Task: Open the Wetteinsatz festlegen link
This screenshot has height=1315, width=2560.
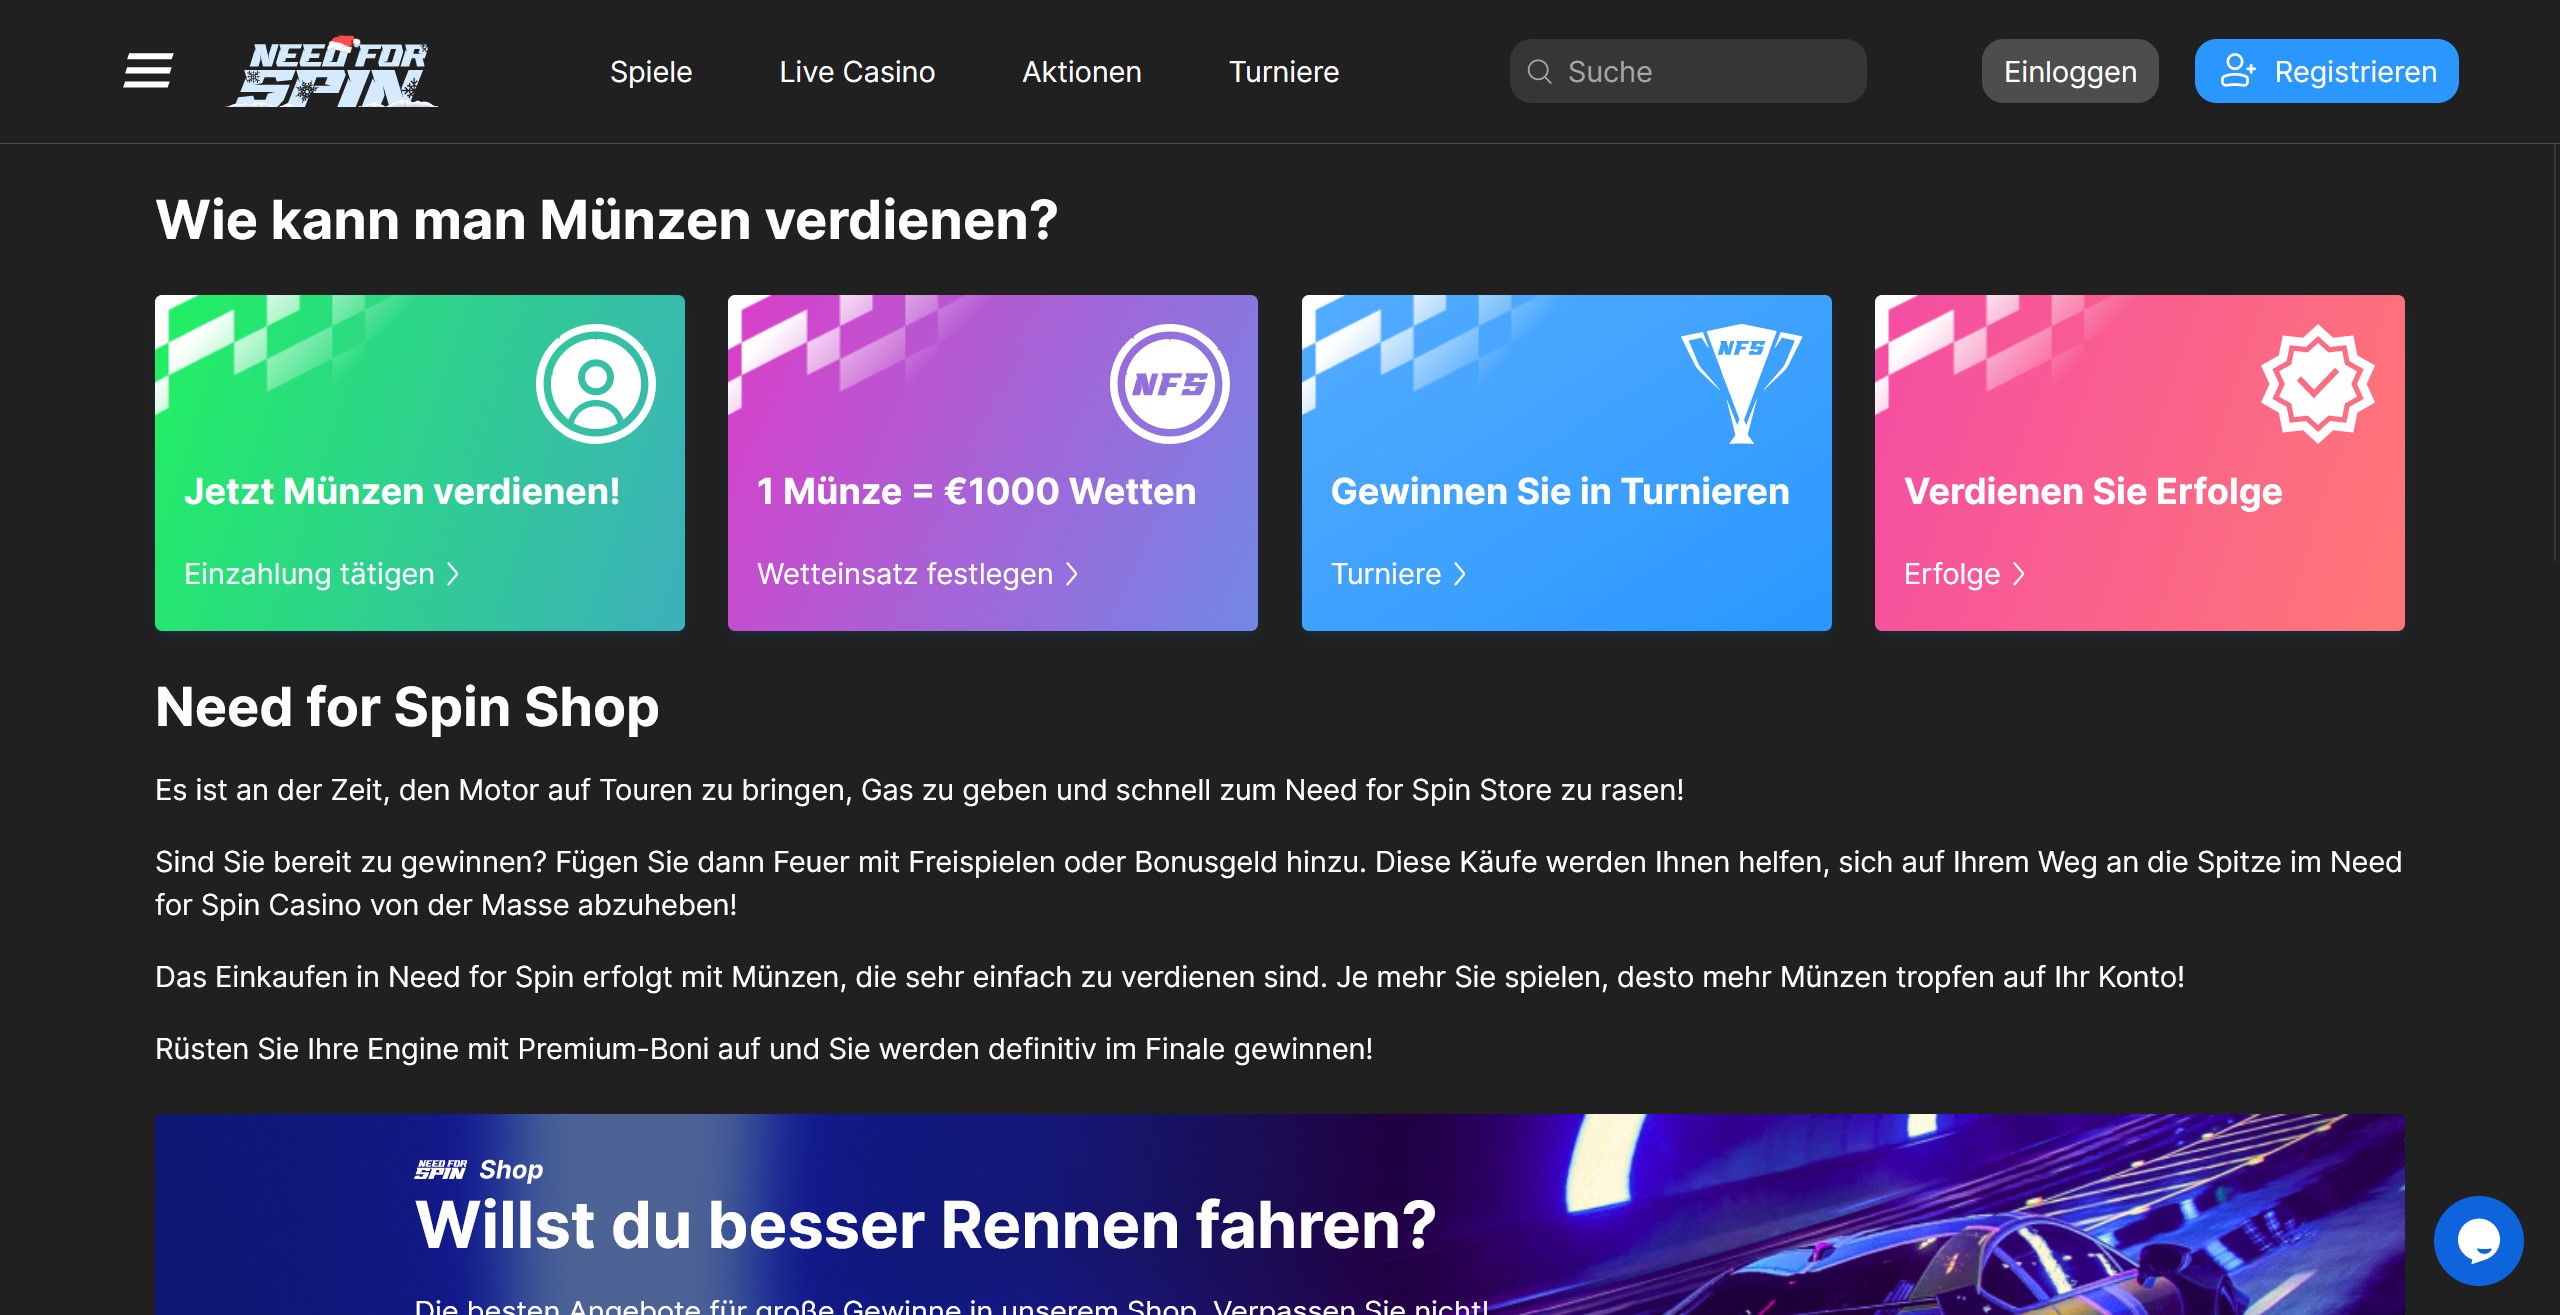Action: tap(918, 574)
